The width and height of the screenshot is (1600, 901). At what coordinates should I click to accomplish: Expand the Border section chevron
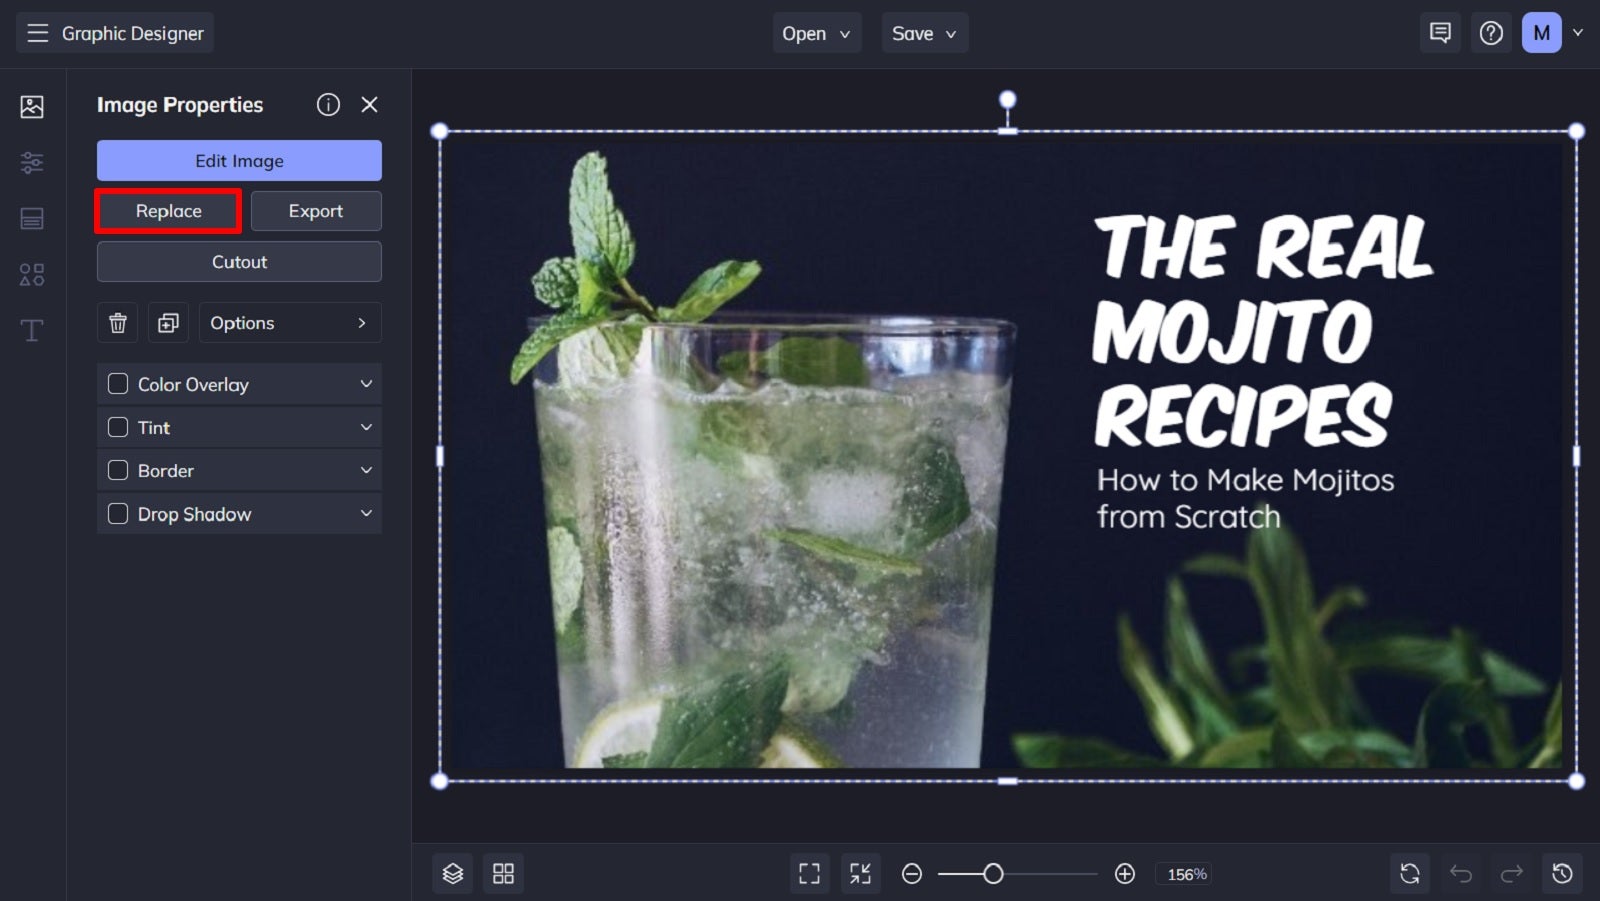[x=364, y=470]
